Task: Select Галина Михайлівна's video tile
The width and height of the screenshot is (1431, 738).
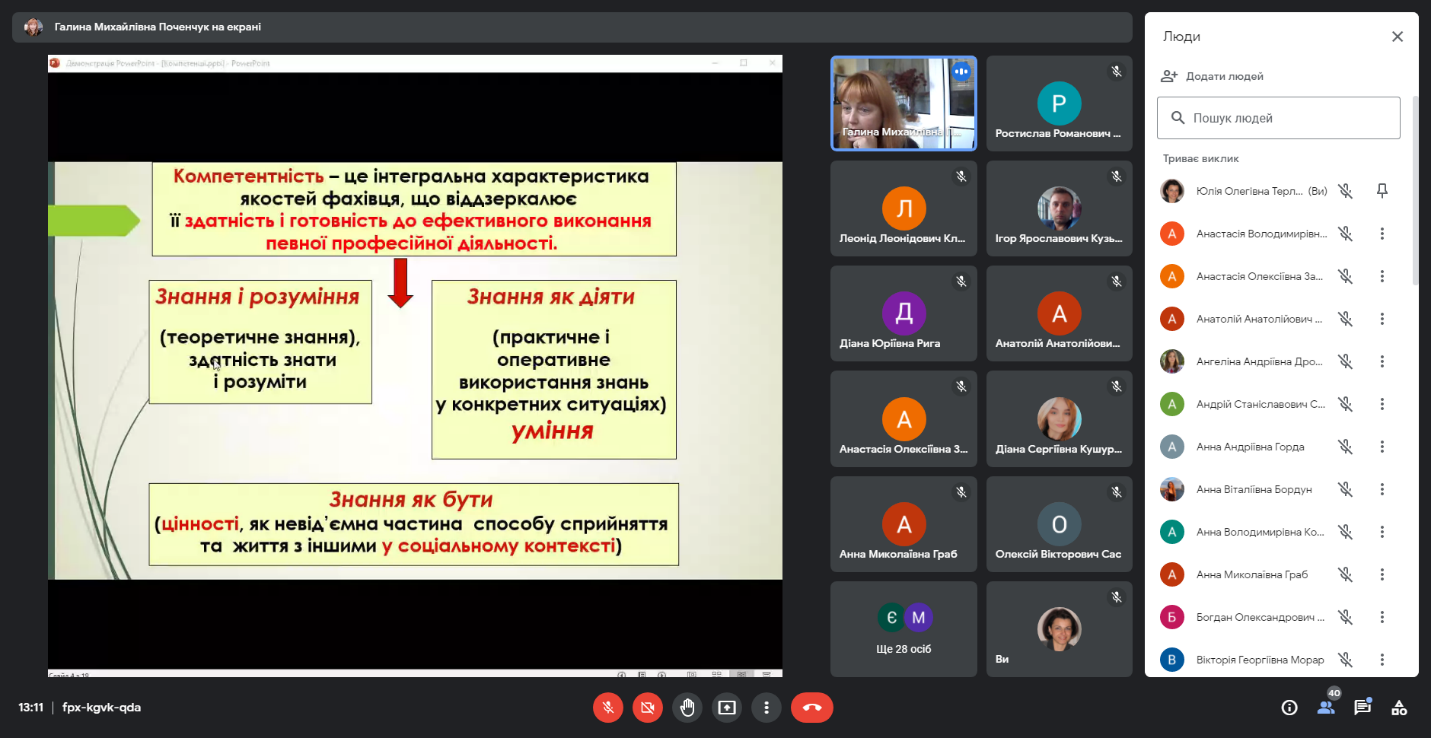Action: pos(903,103)
